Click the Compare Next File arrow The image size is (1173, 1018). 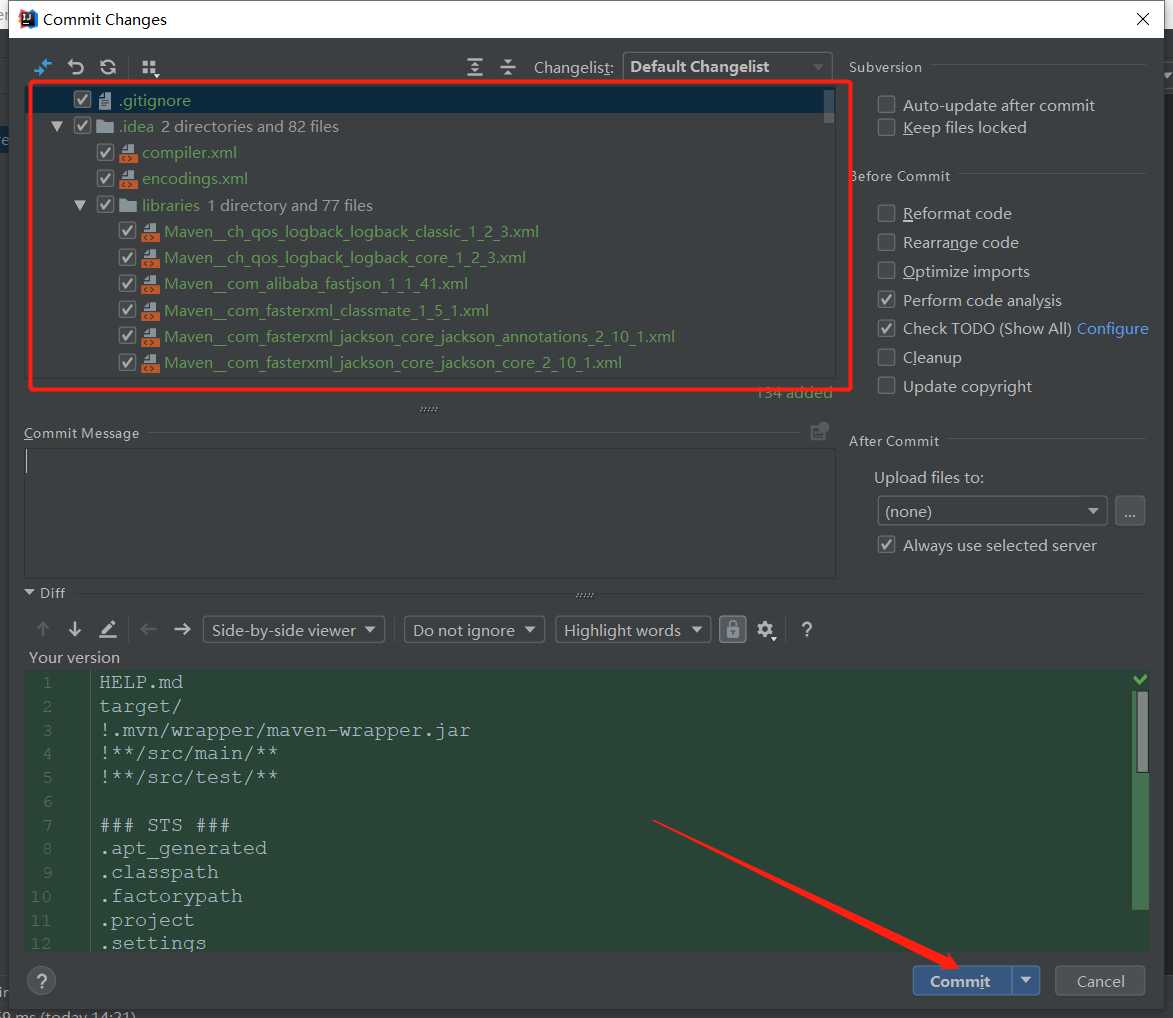pyautogui.click(x=182, y=629)
